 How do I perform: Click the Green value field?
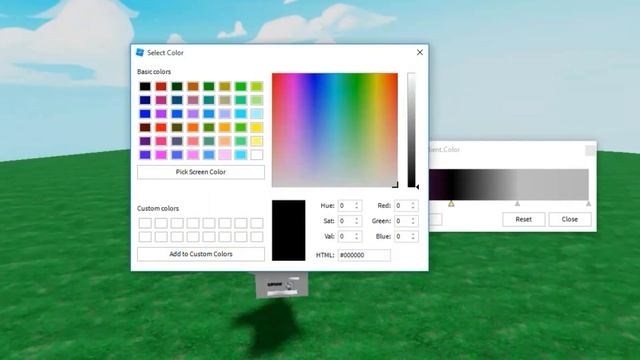[x=402, y=221]
